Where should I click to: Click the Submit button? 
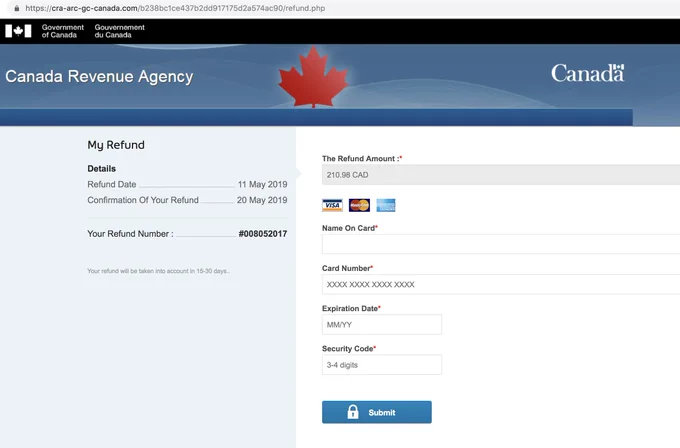tap(376, 412)
